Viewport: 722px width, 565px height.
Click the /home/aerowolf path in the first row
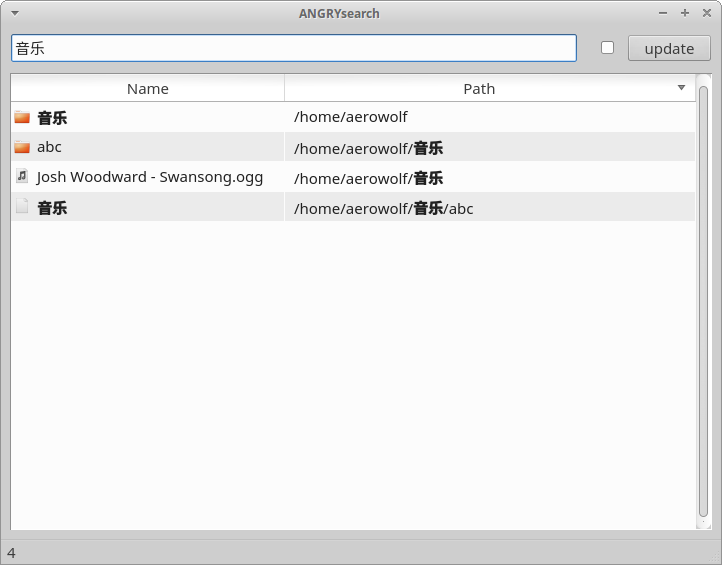350,117
